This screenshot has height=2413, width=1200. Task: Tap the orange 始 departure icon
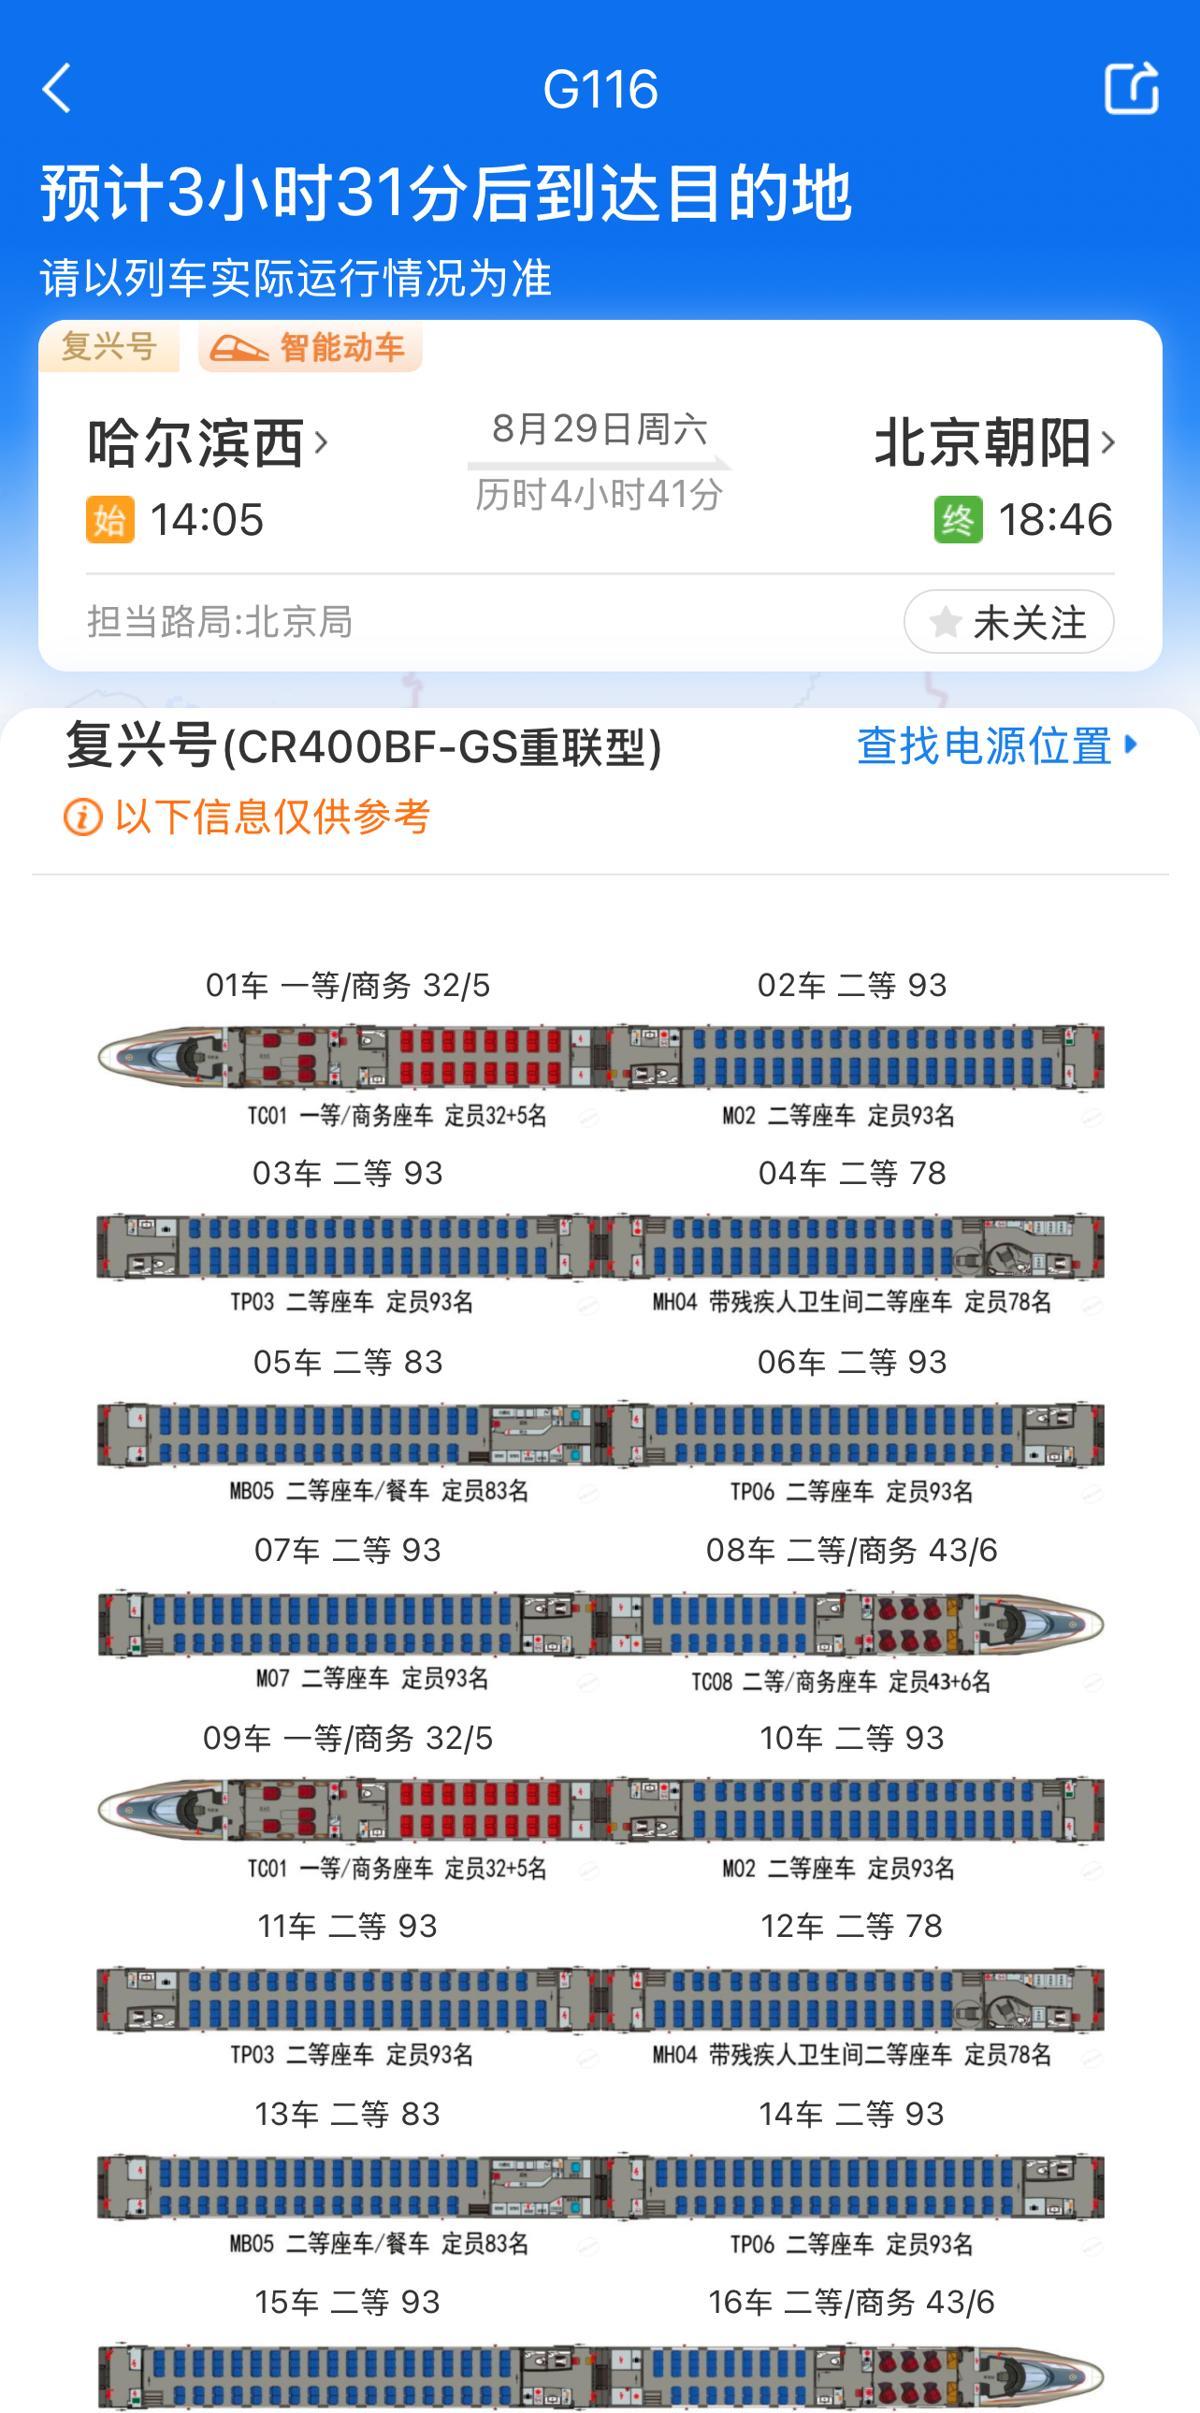110,520
